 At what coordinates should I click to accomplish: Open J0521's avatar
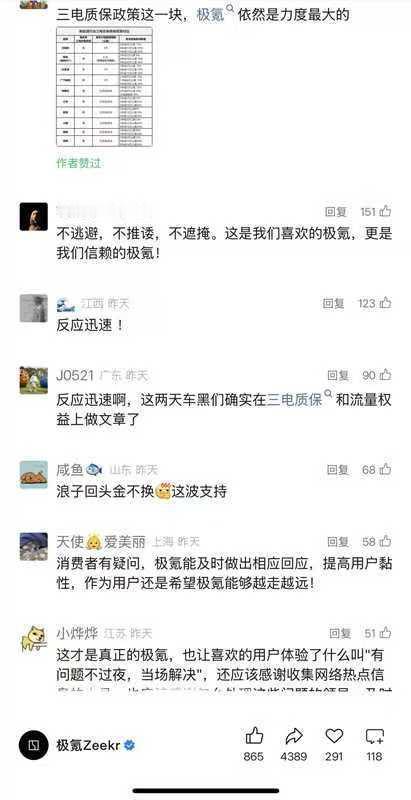coord(34,380)
